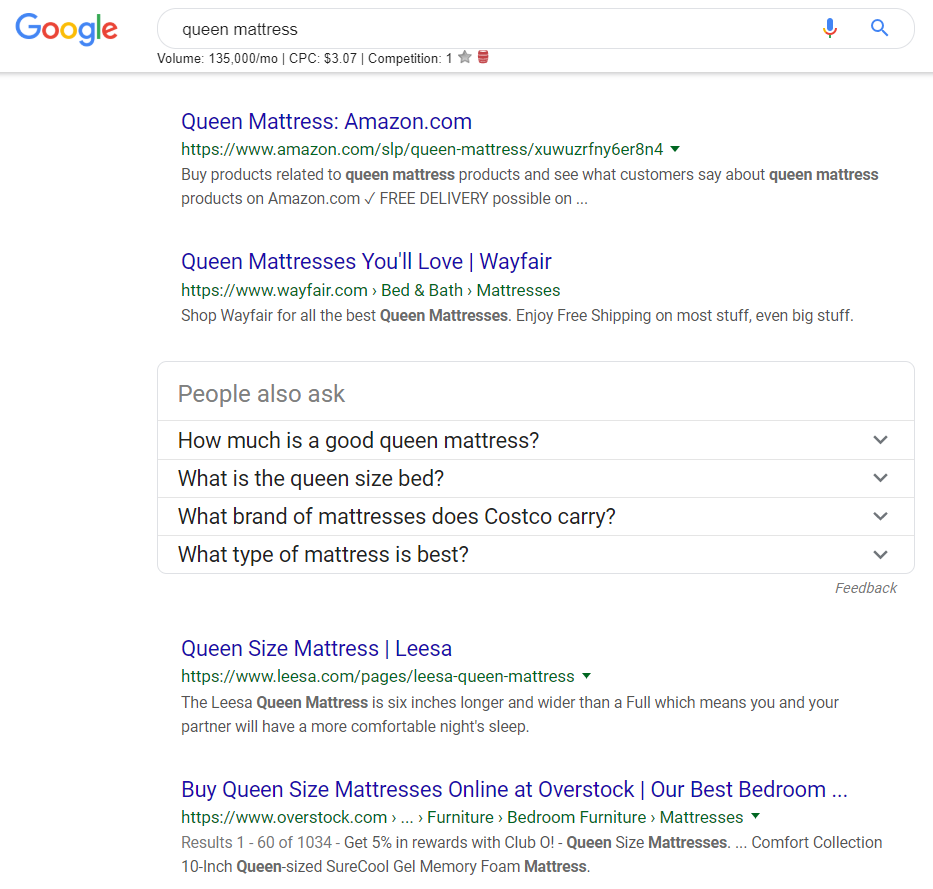The height and width of the screenshot is (889, 933).
Task: Open 'Queen Mattress: Amazon.com' result
Action: 326,121
